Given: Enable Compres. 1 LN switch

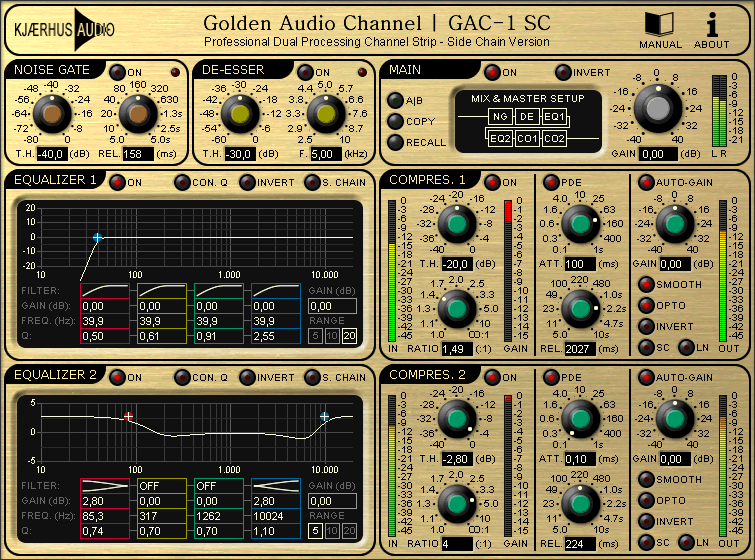Looking at the screenshot, I should [x=686, y=347].
